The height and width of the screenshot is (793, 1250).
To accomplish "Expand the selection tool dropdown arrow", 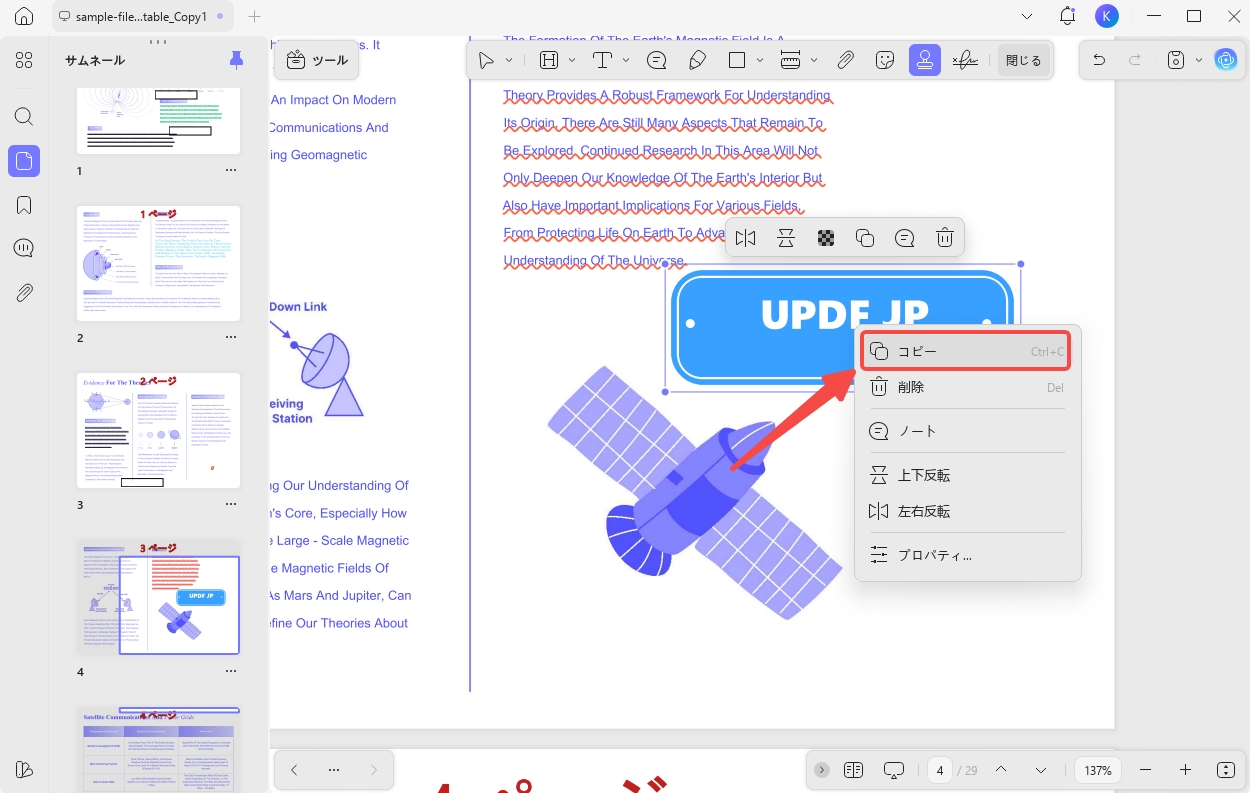I will pyautogui.click(x=509, y=60).
